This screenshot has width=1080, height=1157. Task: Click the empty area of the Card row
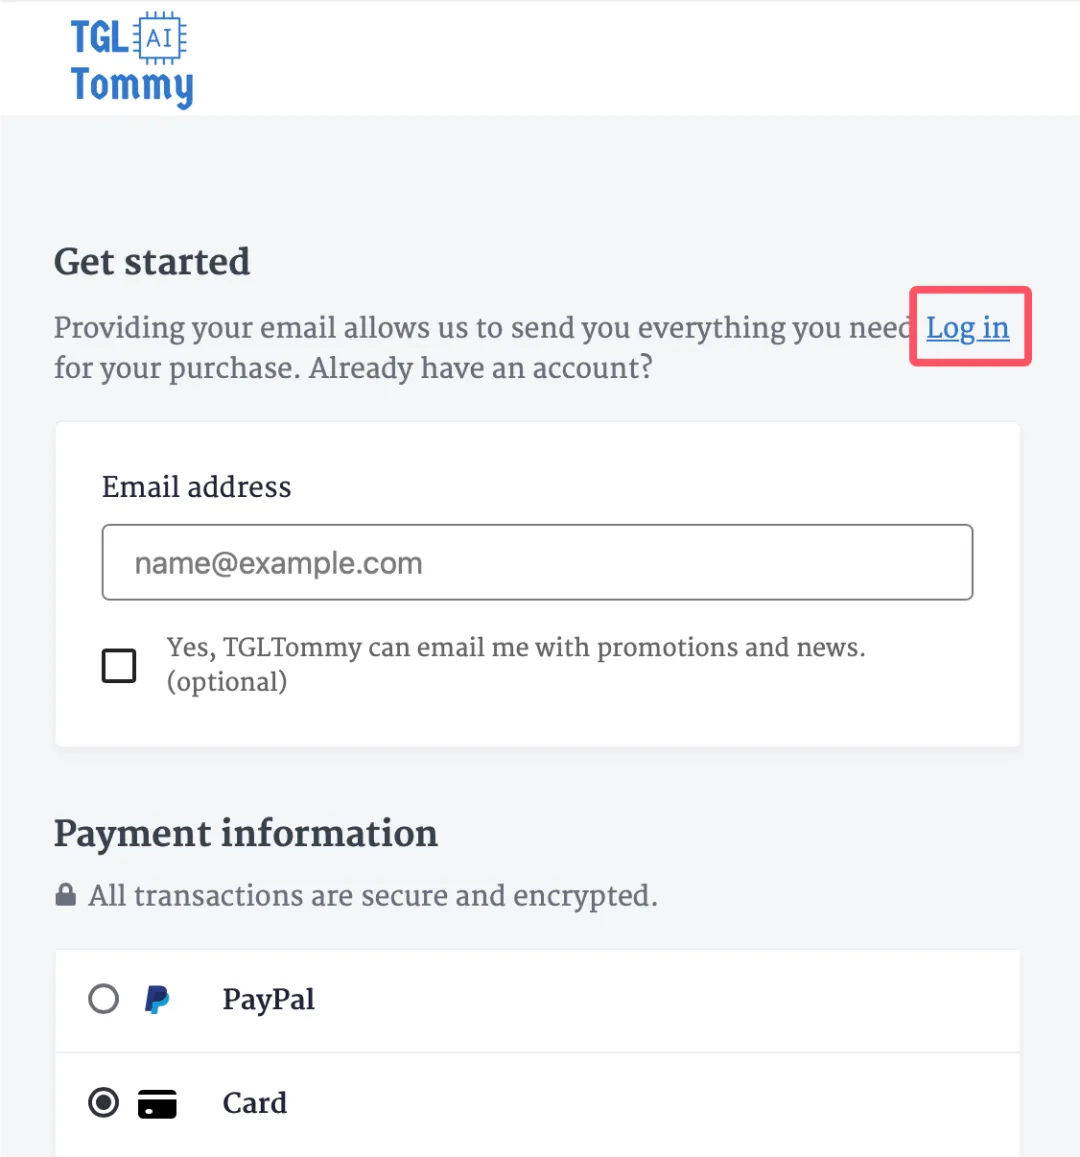[x=649, y=1104]
